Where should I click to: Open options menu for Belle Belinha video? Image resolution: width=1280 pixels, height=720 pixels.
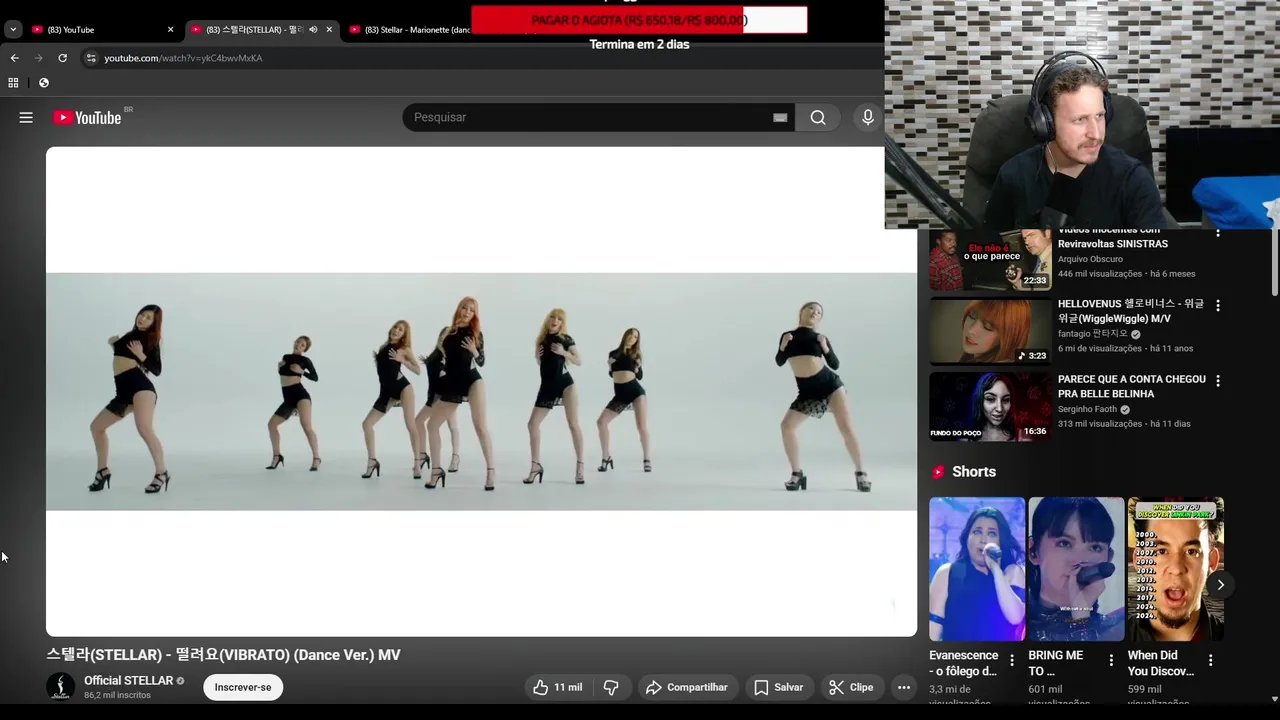tap(1217, 381)
